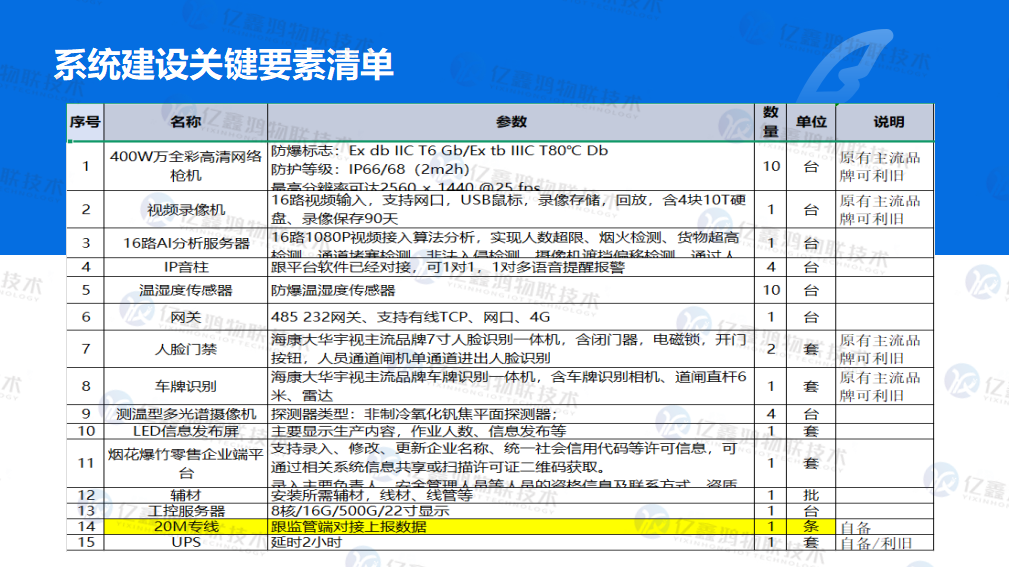
Task: Click quantity '4' in the 测温型多光谱摄像机 row
Action: [x=771, y=414]
